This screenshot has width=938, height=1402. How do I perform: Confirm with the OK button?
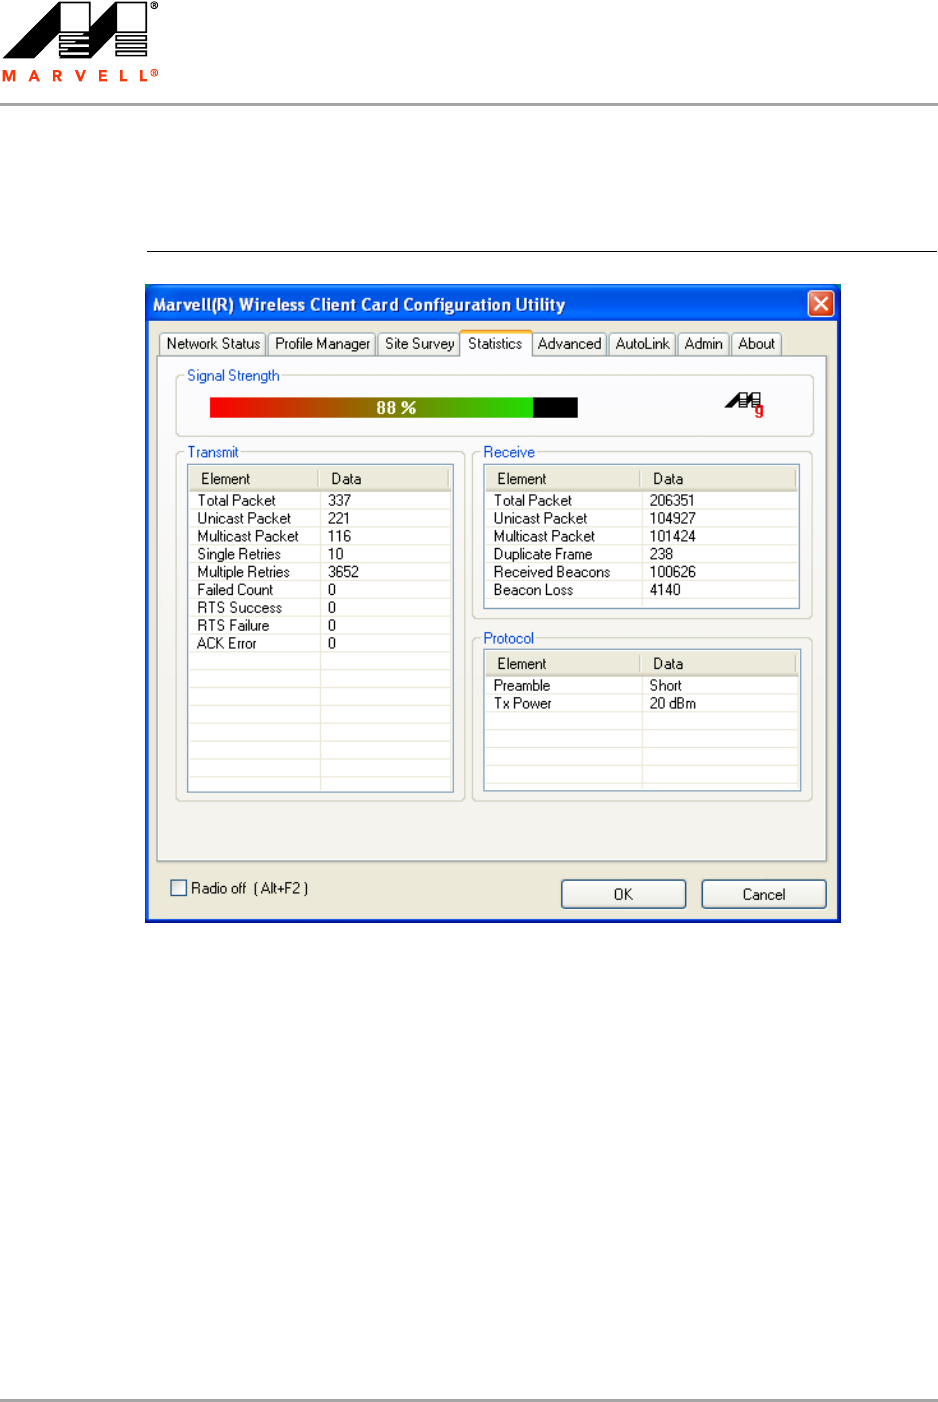pyautogui.click(x=623, y=894)
